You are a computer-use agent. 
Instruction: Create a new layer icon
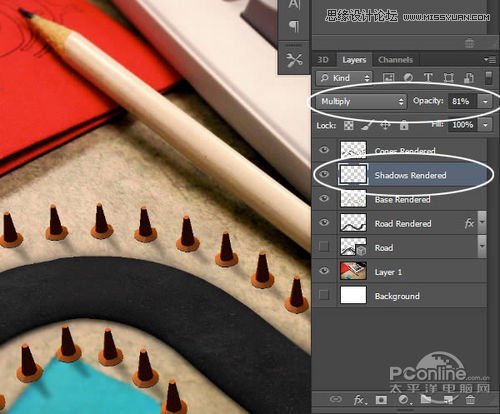[448, 399]
